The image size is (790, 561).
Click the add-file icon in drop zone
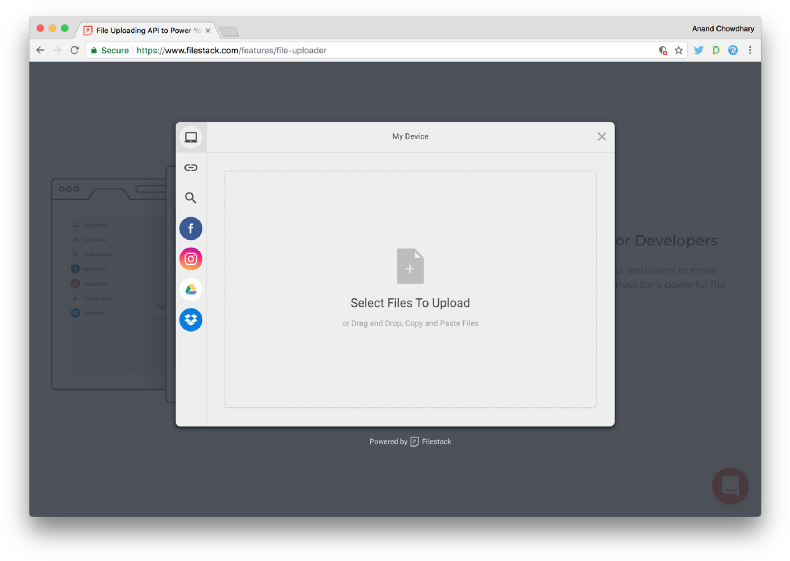[410, 267]
